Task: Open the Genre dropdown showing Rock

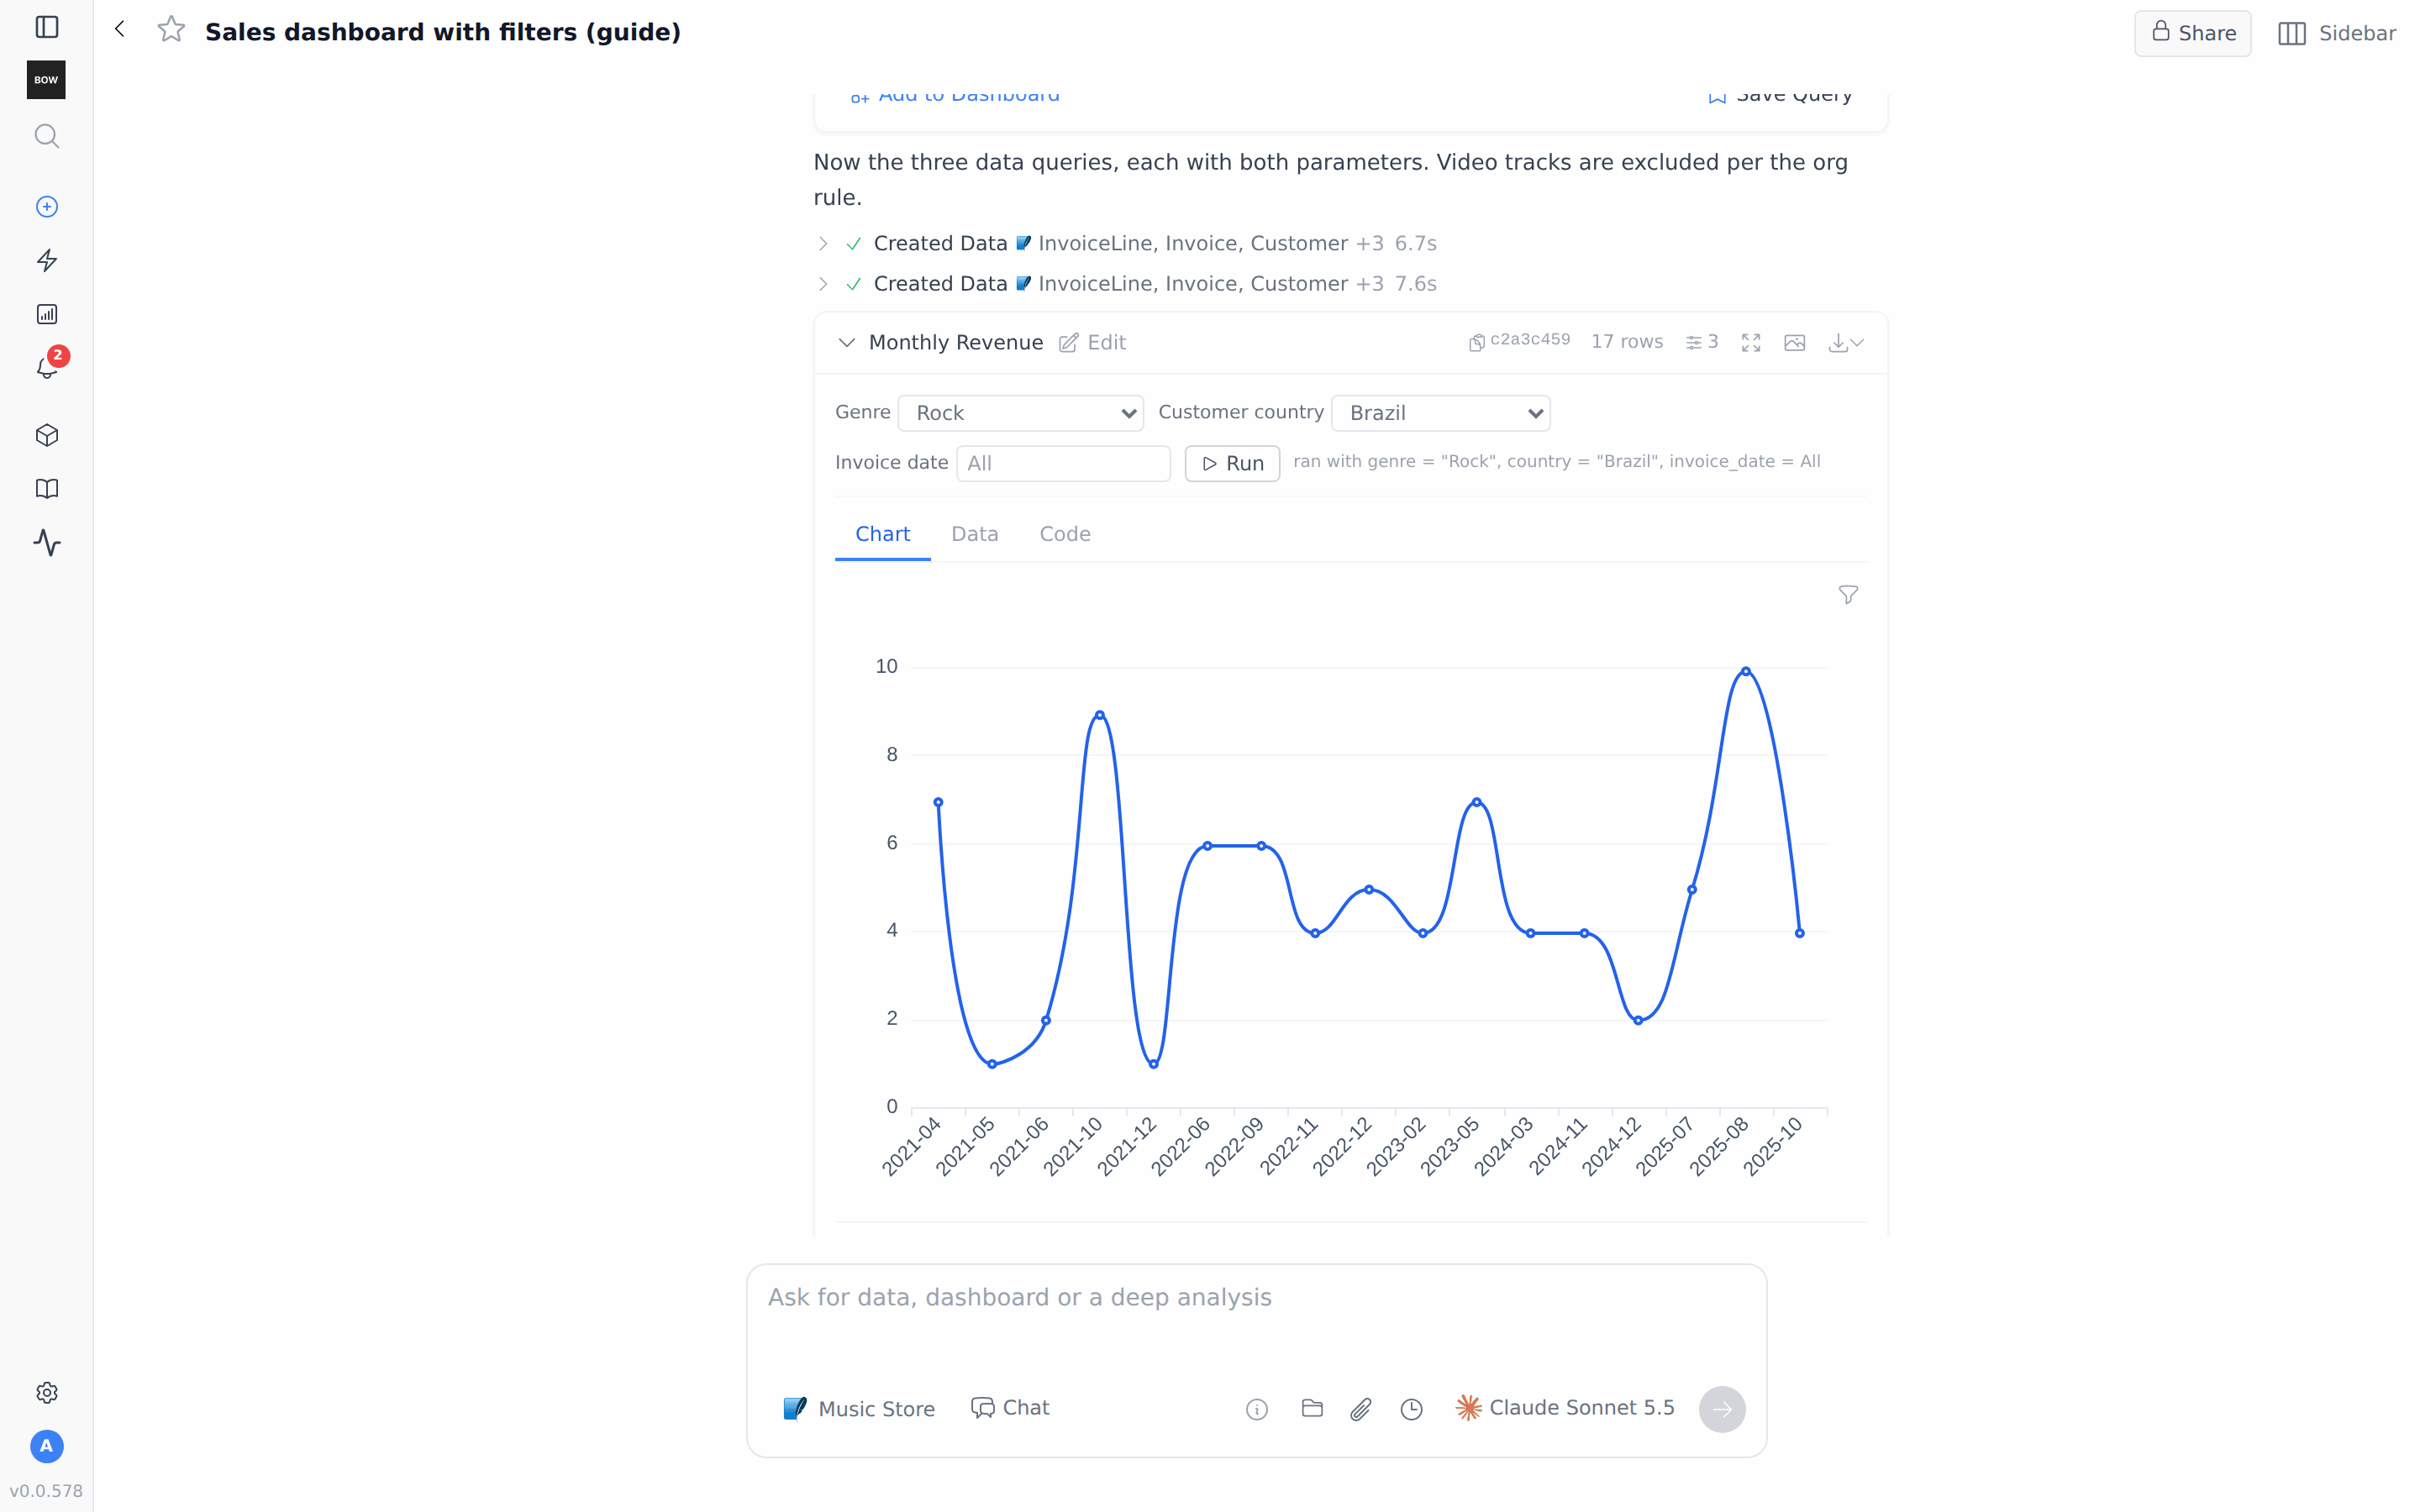Action: tap(1021, 413)
